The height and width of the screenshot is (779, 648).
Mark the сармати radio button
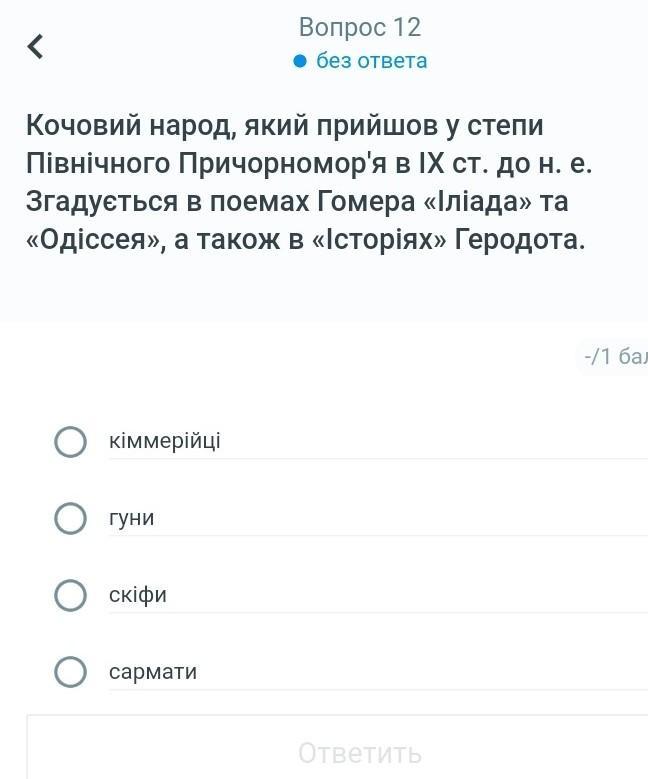coord(70,672)
